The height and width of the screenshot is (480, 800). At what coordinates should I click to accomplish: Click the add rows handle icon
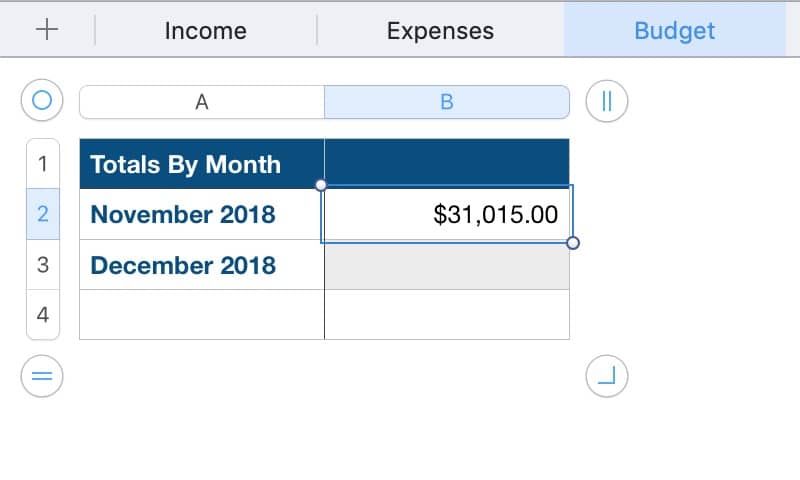tap(42, 376)
